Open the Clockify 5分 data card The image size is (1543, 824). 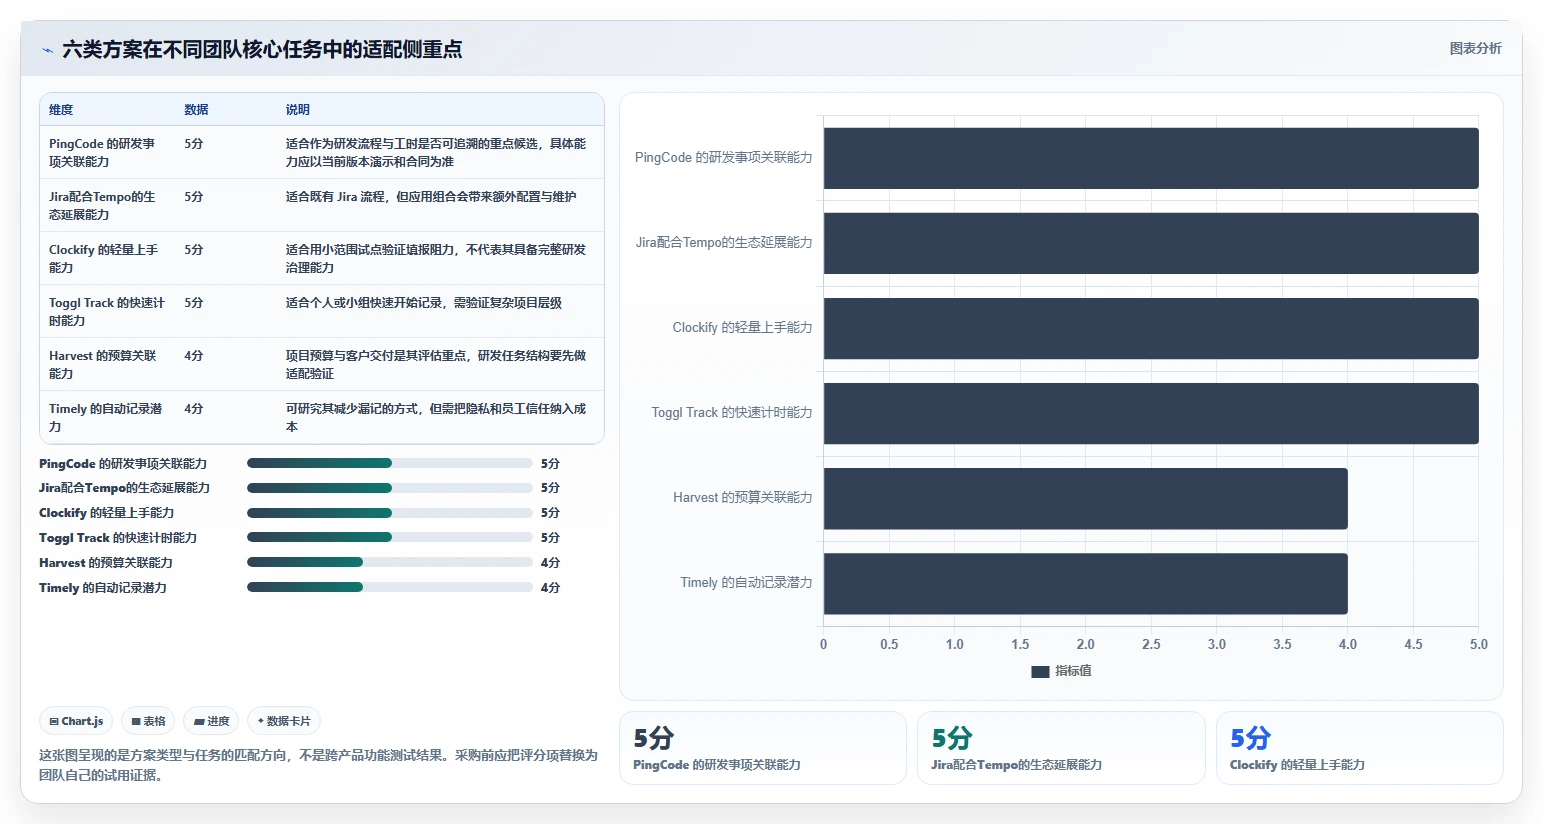tap(1360, 748)
